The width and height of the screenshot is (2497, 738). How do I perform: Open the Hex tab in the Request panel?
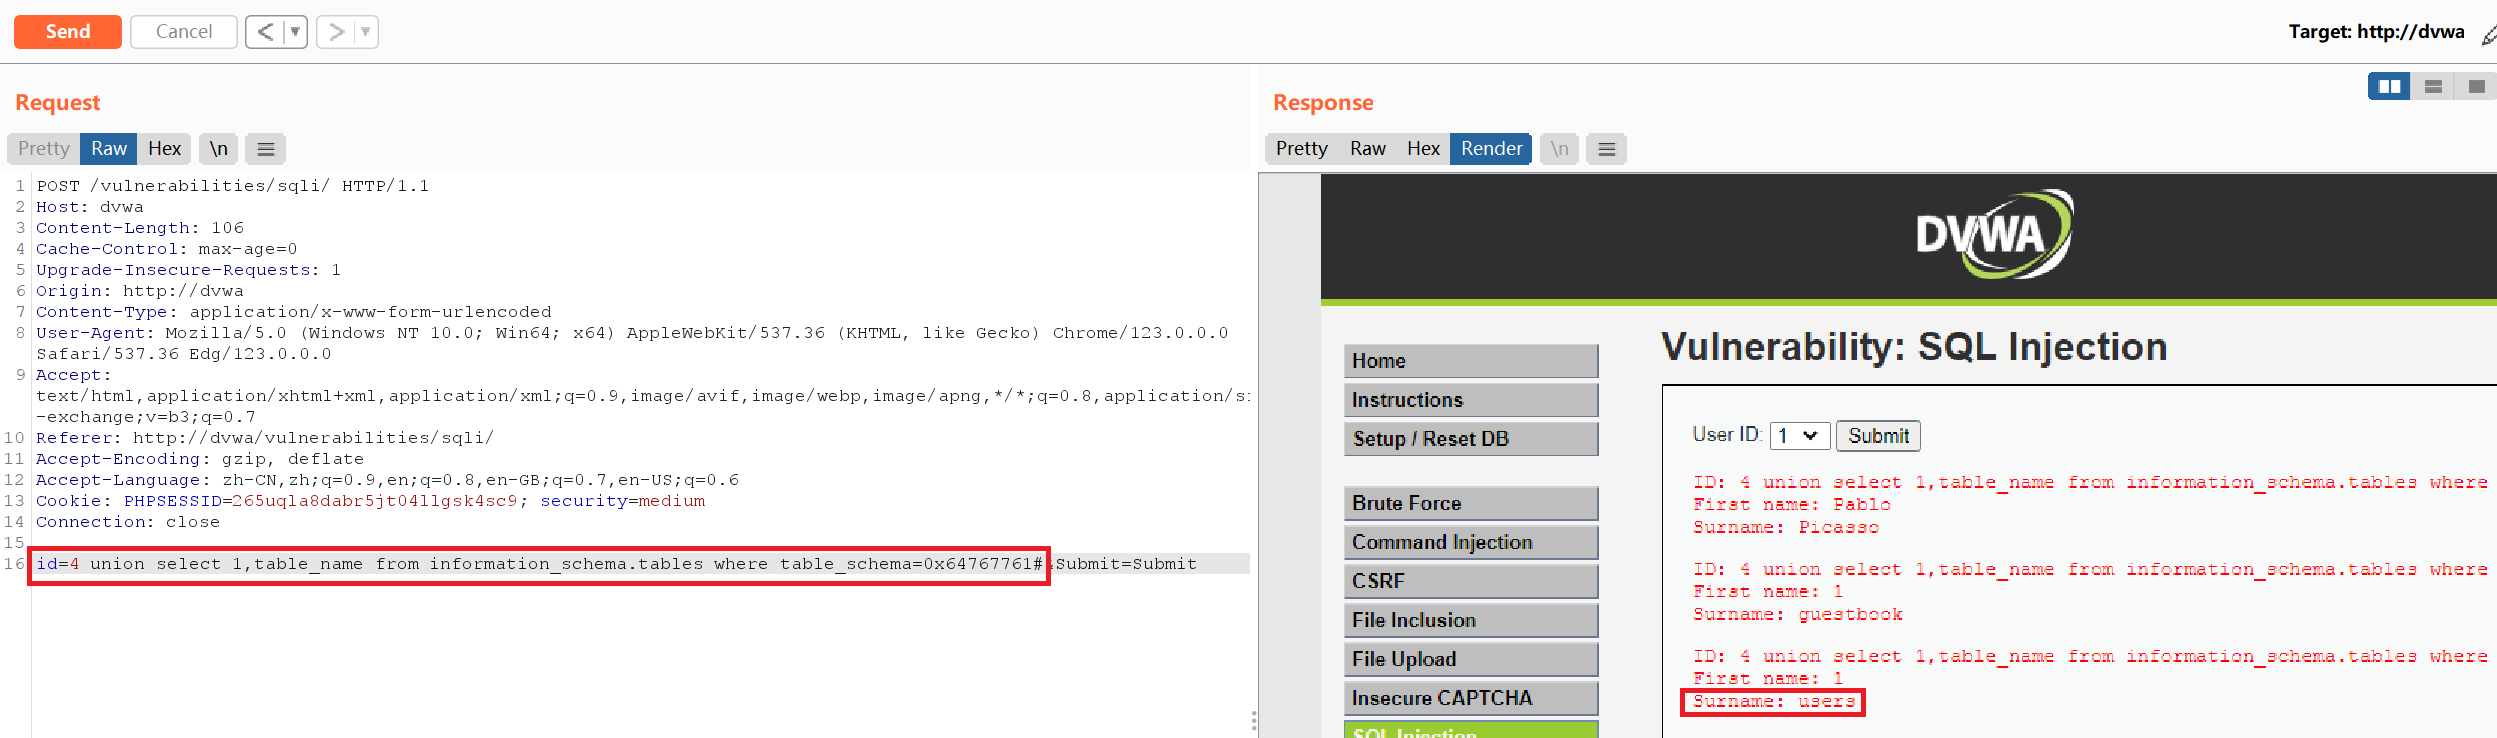164,149
